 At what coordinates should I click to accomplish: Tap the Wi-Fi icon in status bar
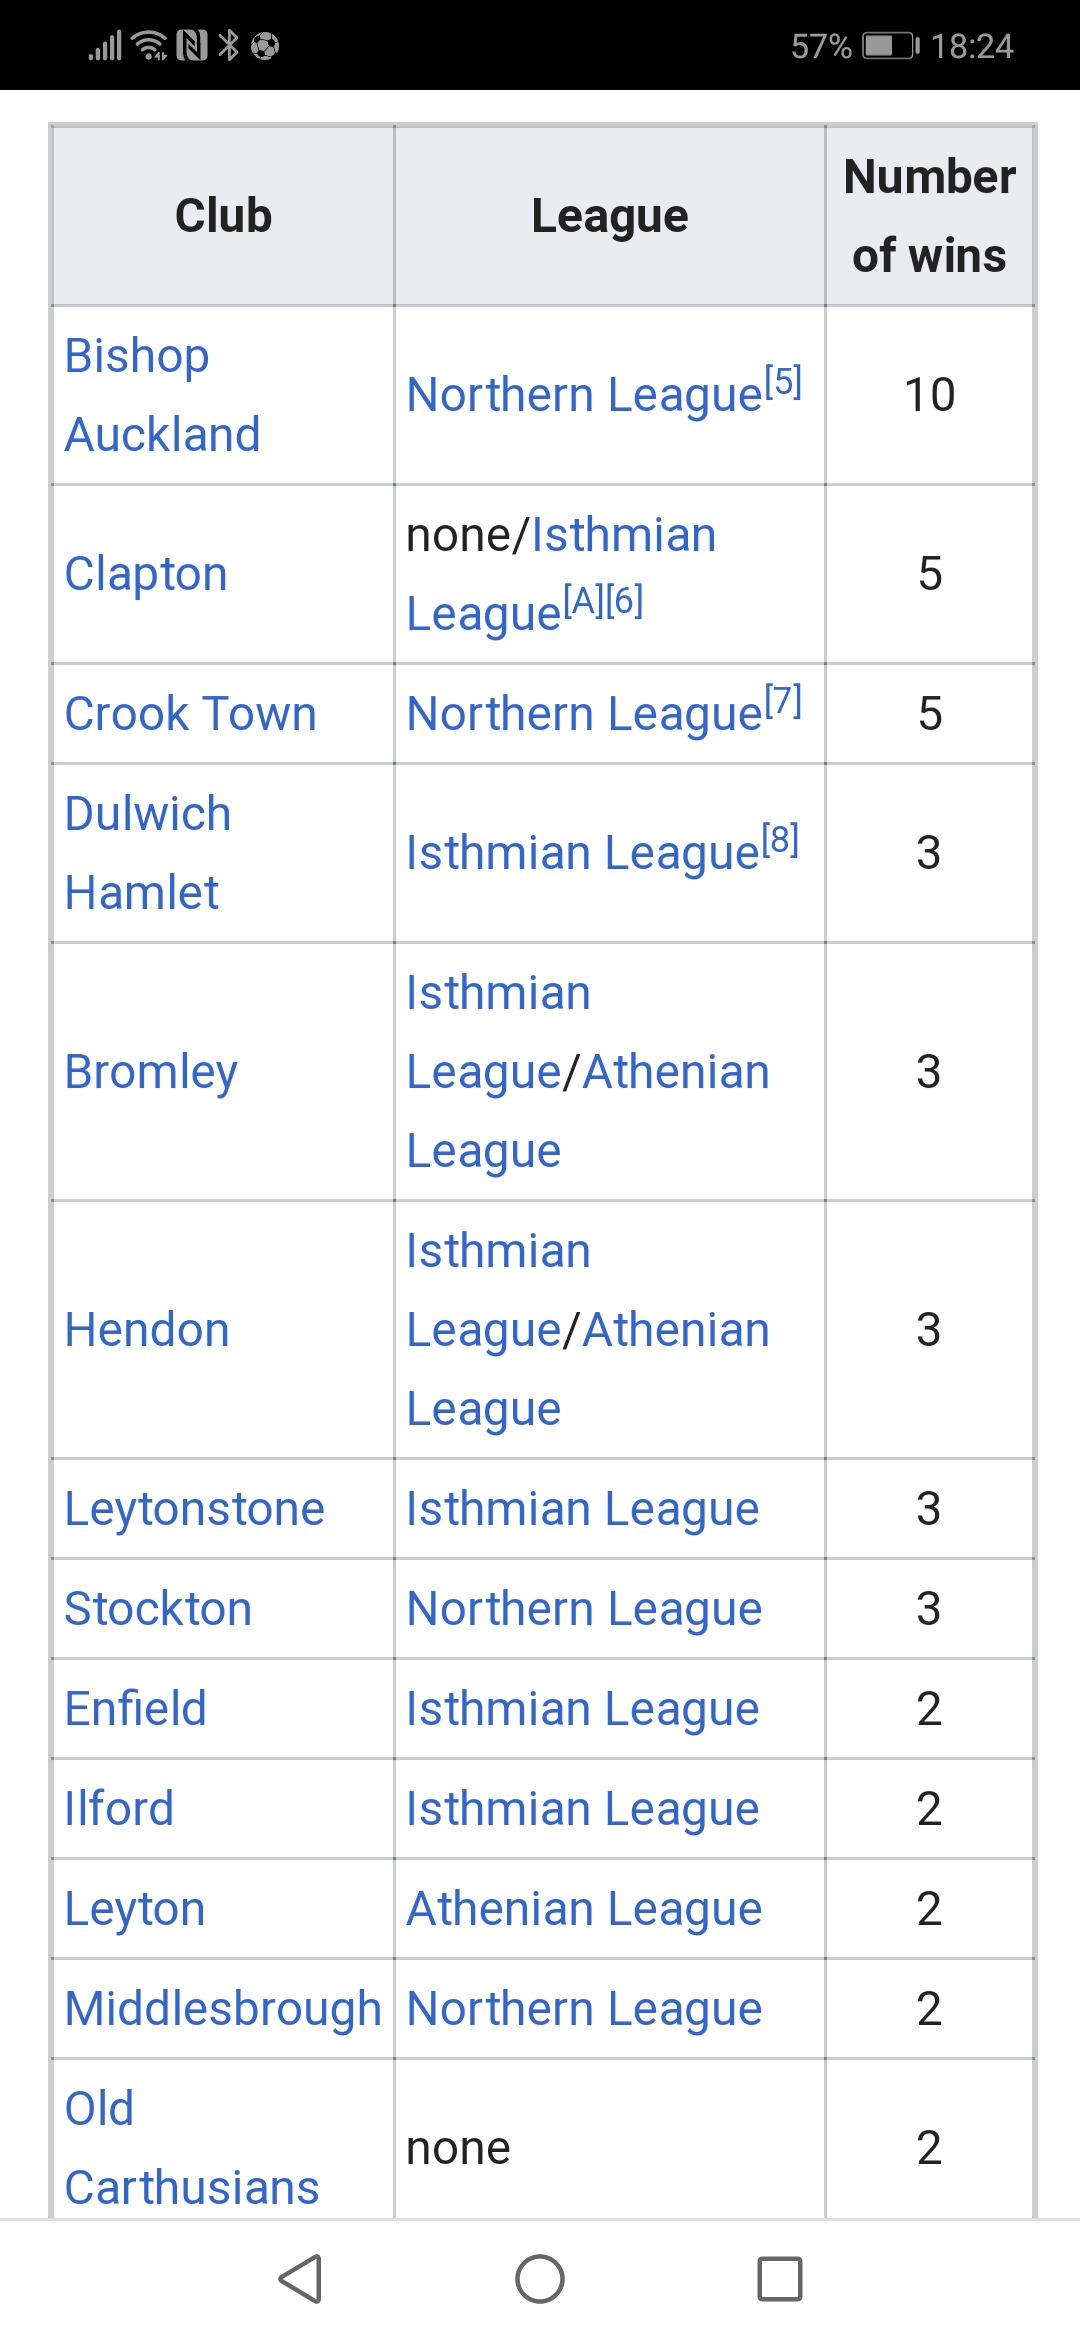tap(150, 45)
